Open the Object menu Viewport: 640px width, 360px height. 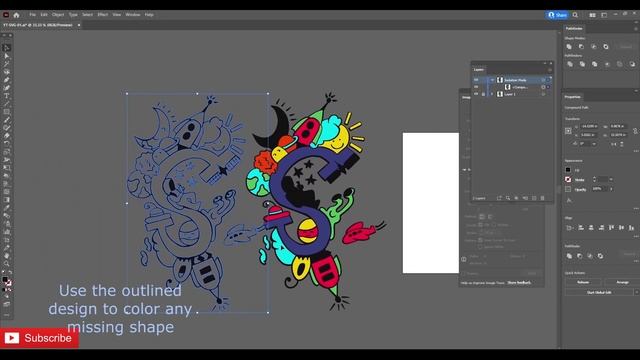58,15
